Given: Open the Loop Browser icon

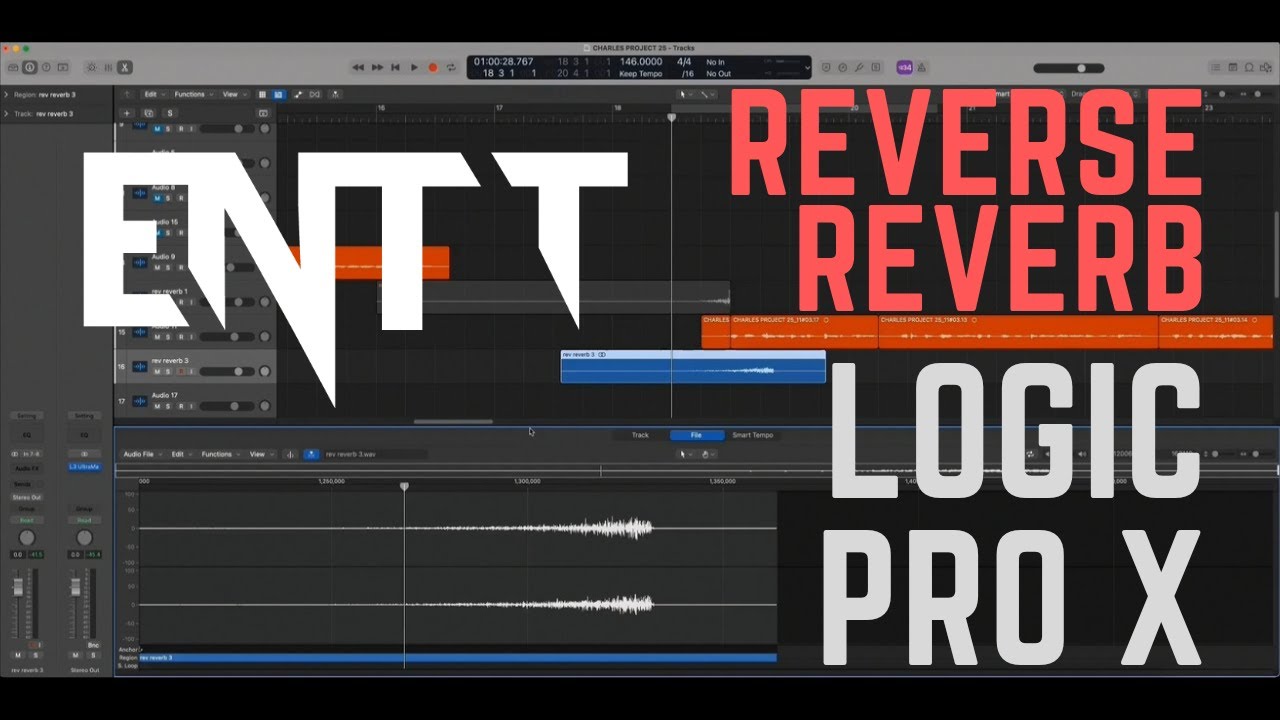Looking at the screenshot, I should point(1249,67).
